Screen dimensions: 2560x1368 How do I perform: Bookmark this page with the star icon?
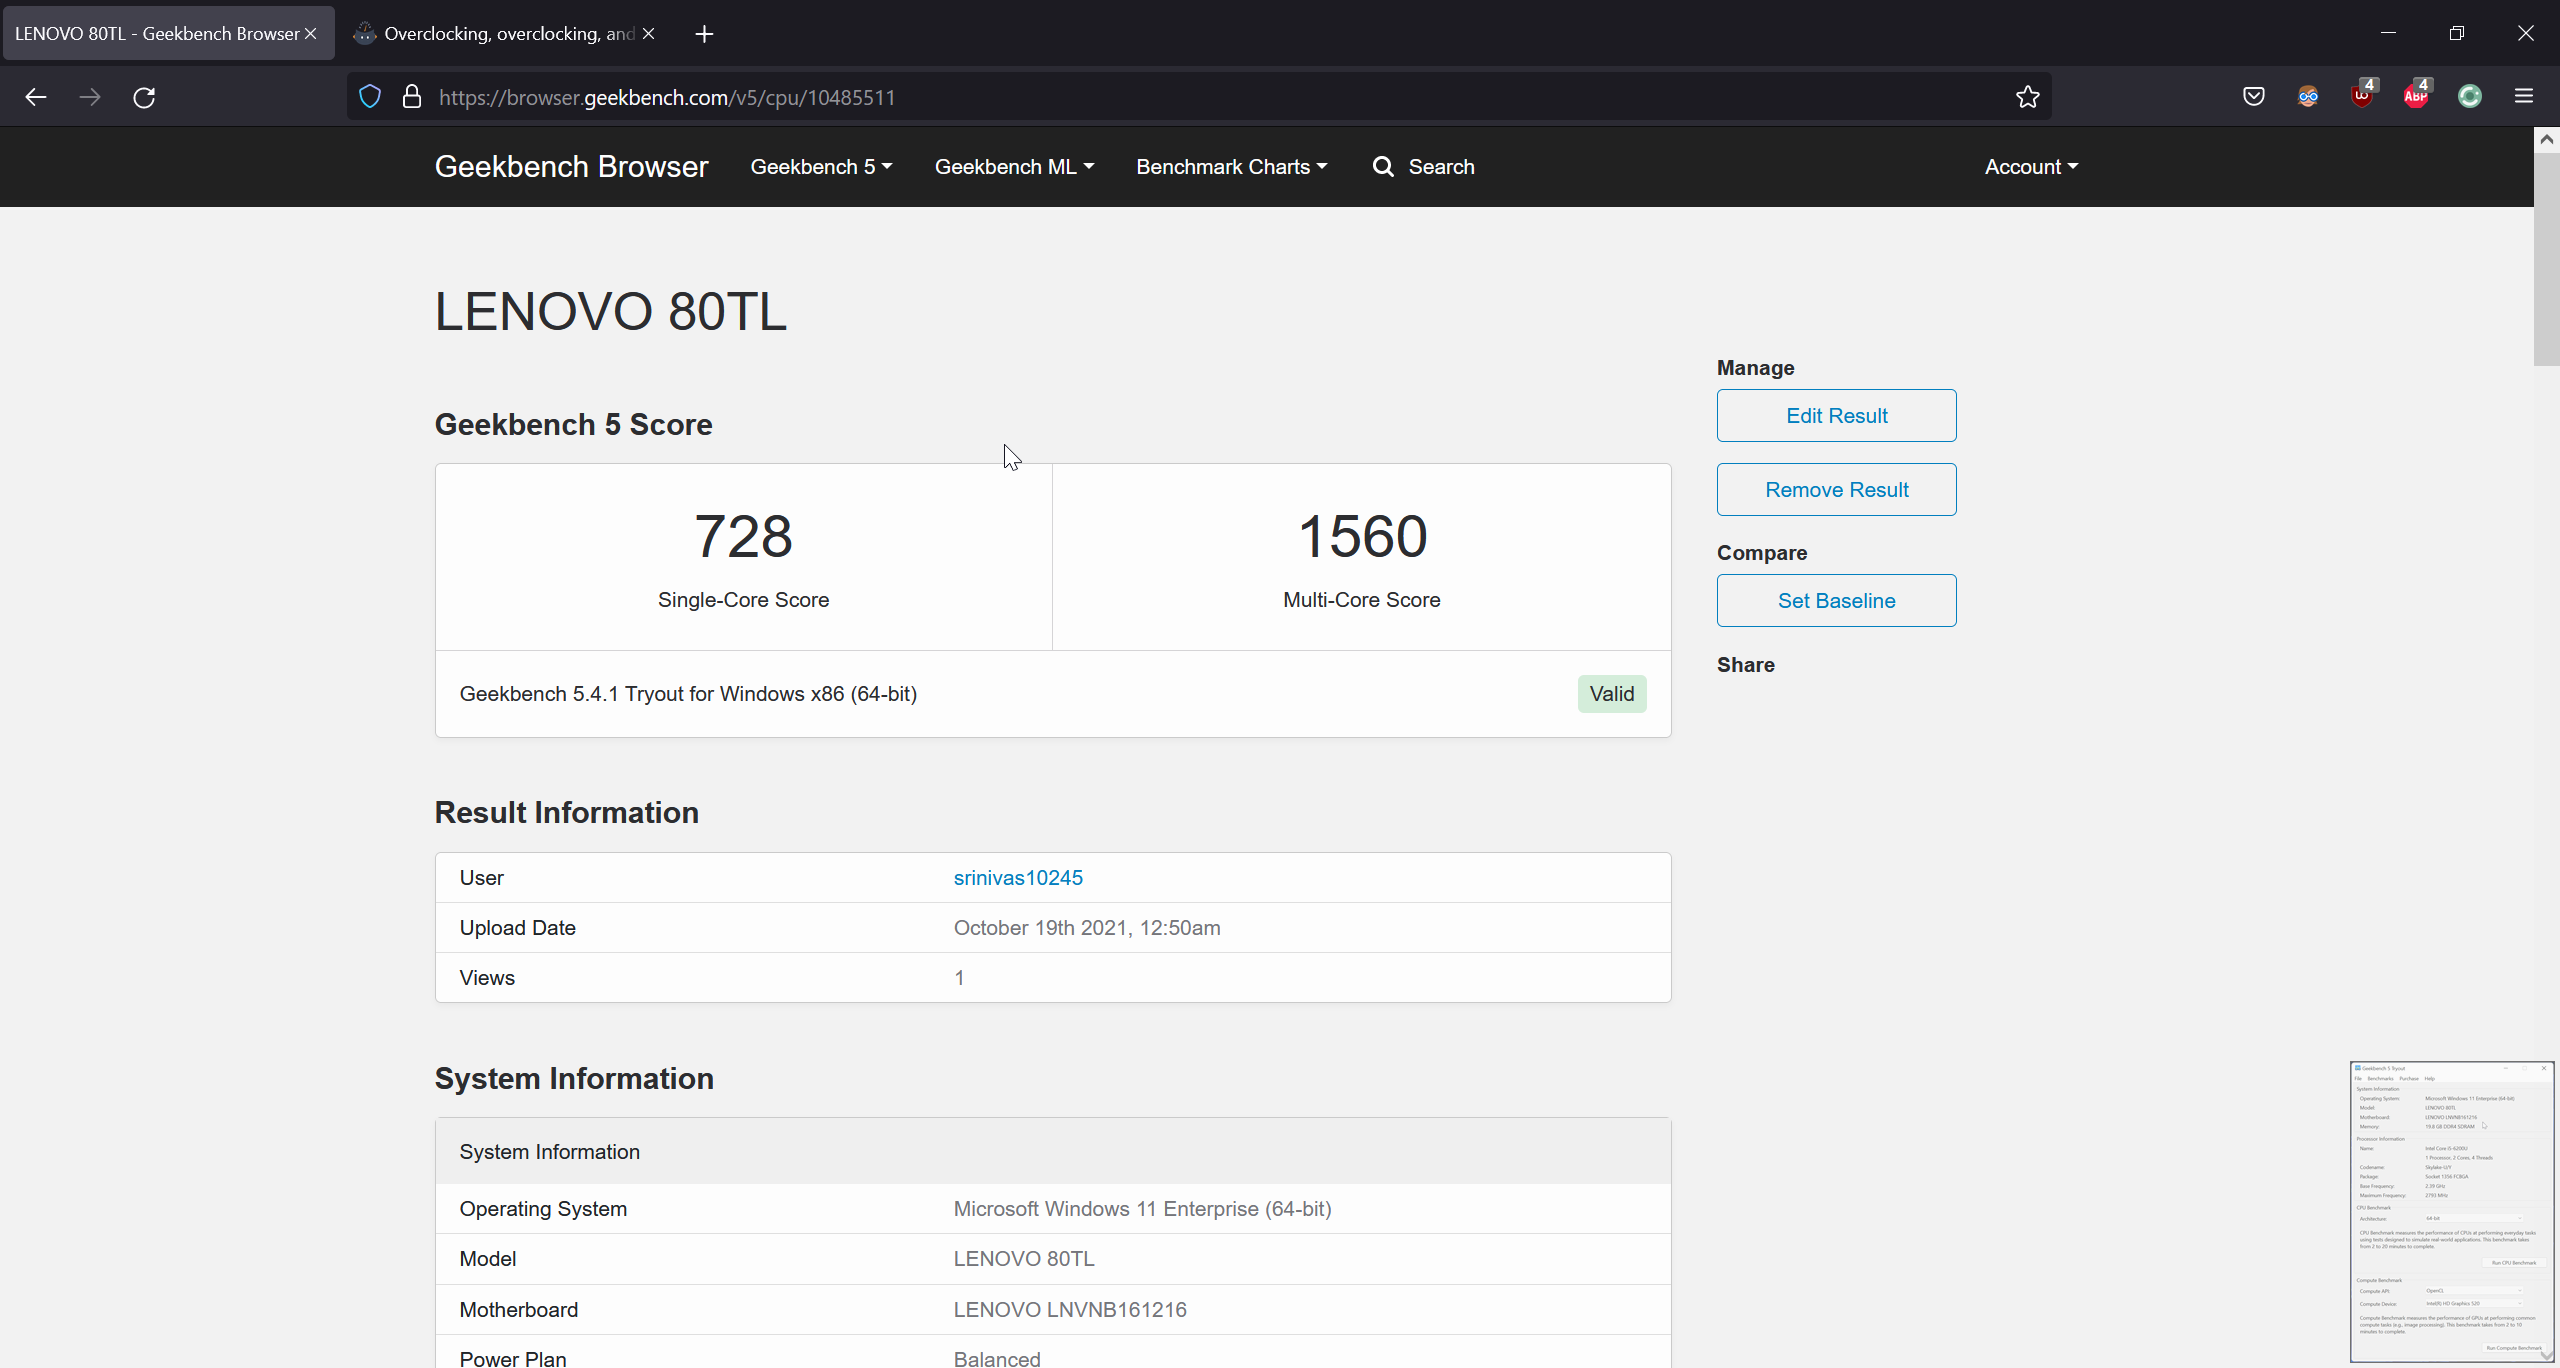[2027, 97]
